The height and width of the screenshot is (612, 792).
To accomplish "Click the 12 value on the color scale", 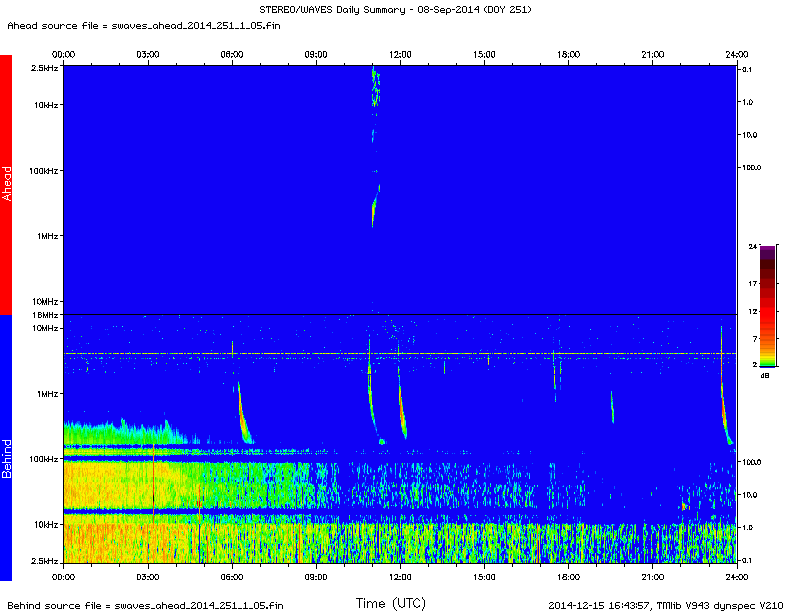I will click(x=753, y=311).
